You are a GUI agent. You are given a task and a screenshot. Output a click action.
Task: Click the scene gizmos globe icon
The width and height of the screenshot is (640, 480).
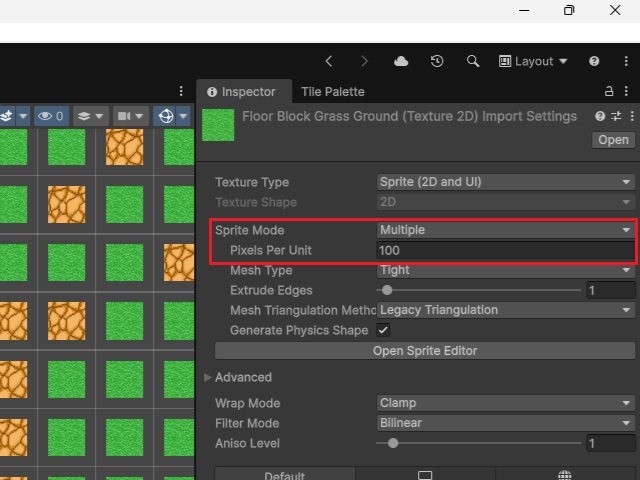[166, 116]
